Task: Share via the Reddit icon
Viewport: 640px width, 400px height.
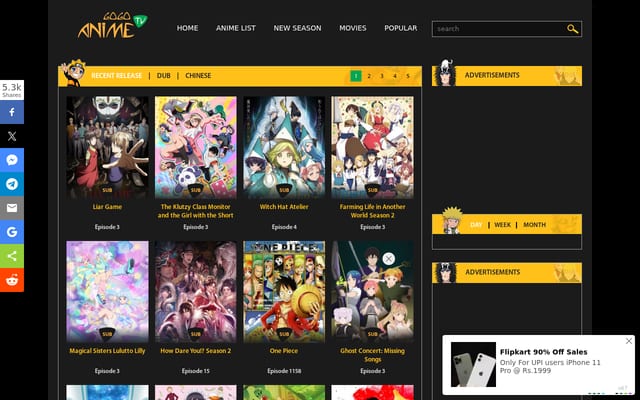Action: tap(12, 280)
